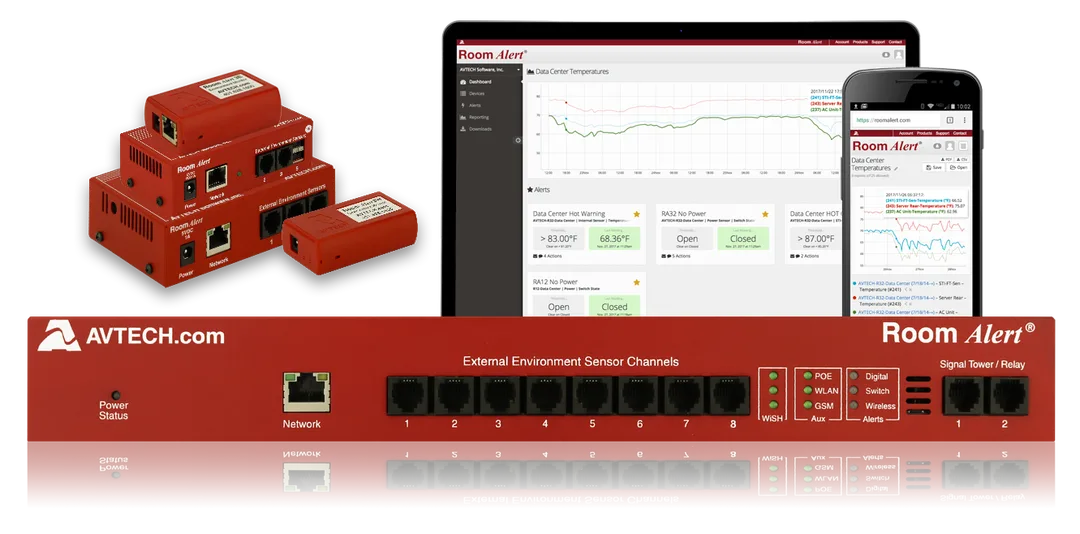Click the red legend dot for Server Rear on phone
The image size is (1080, 534).
coord(855,298)
